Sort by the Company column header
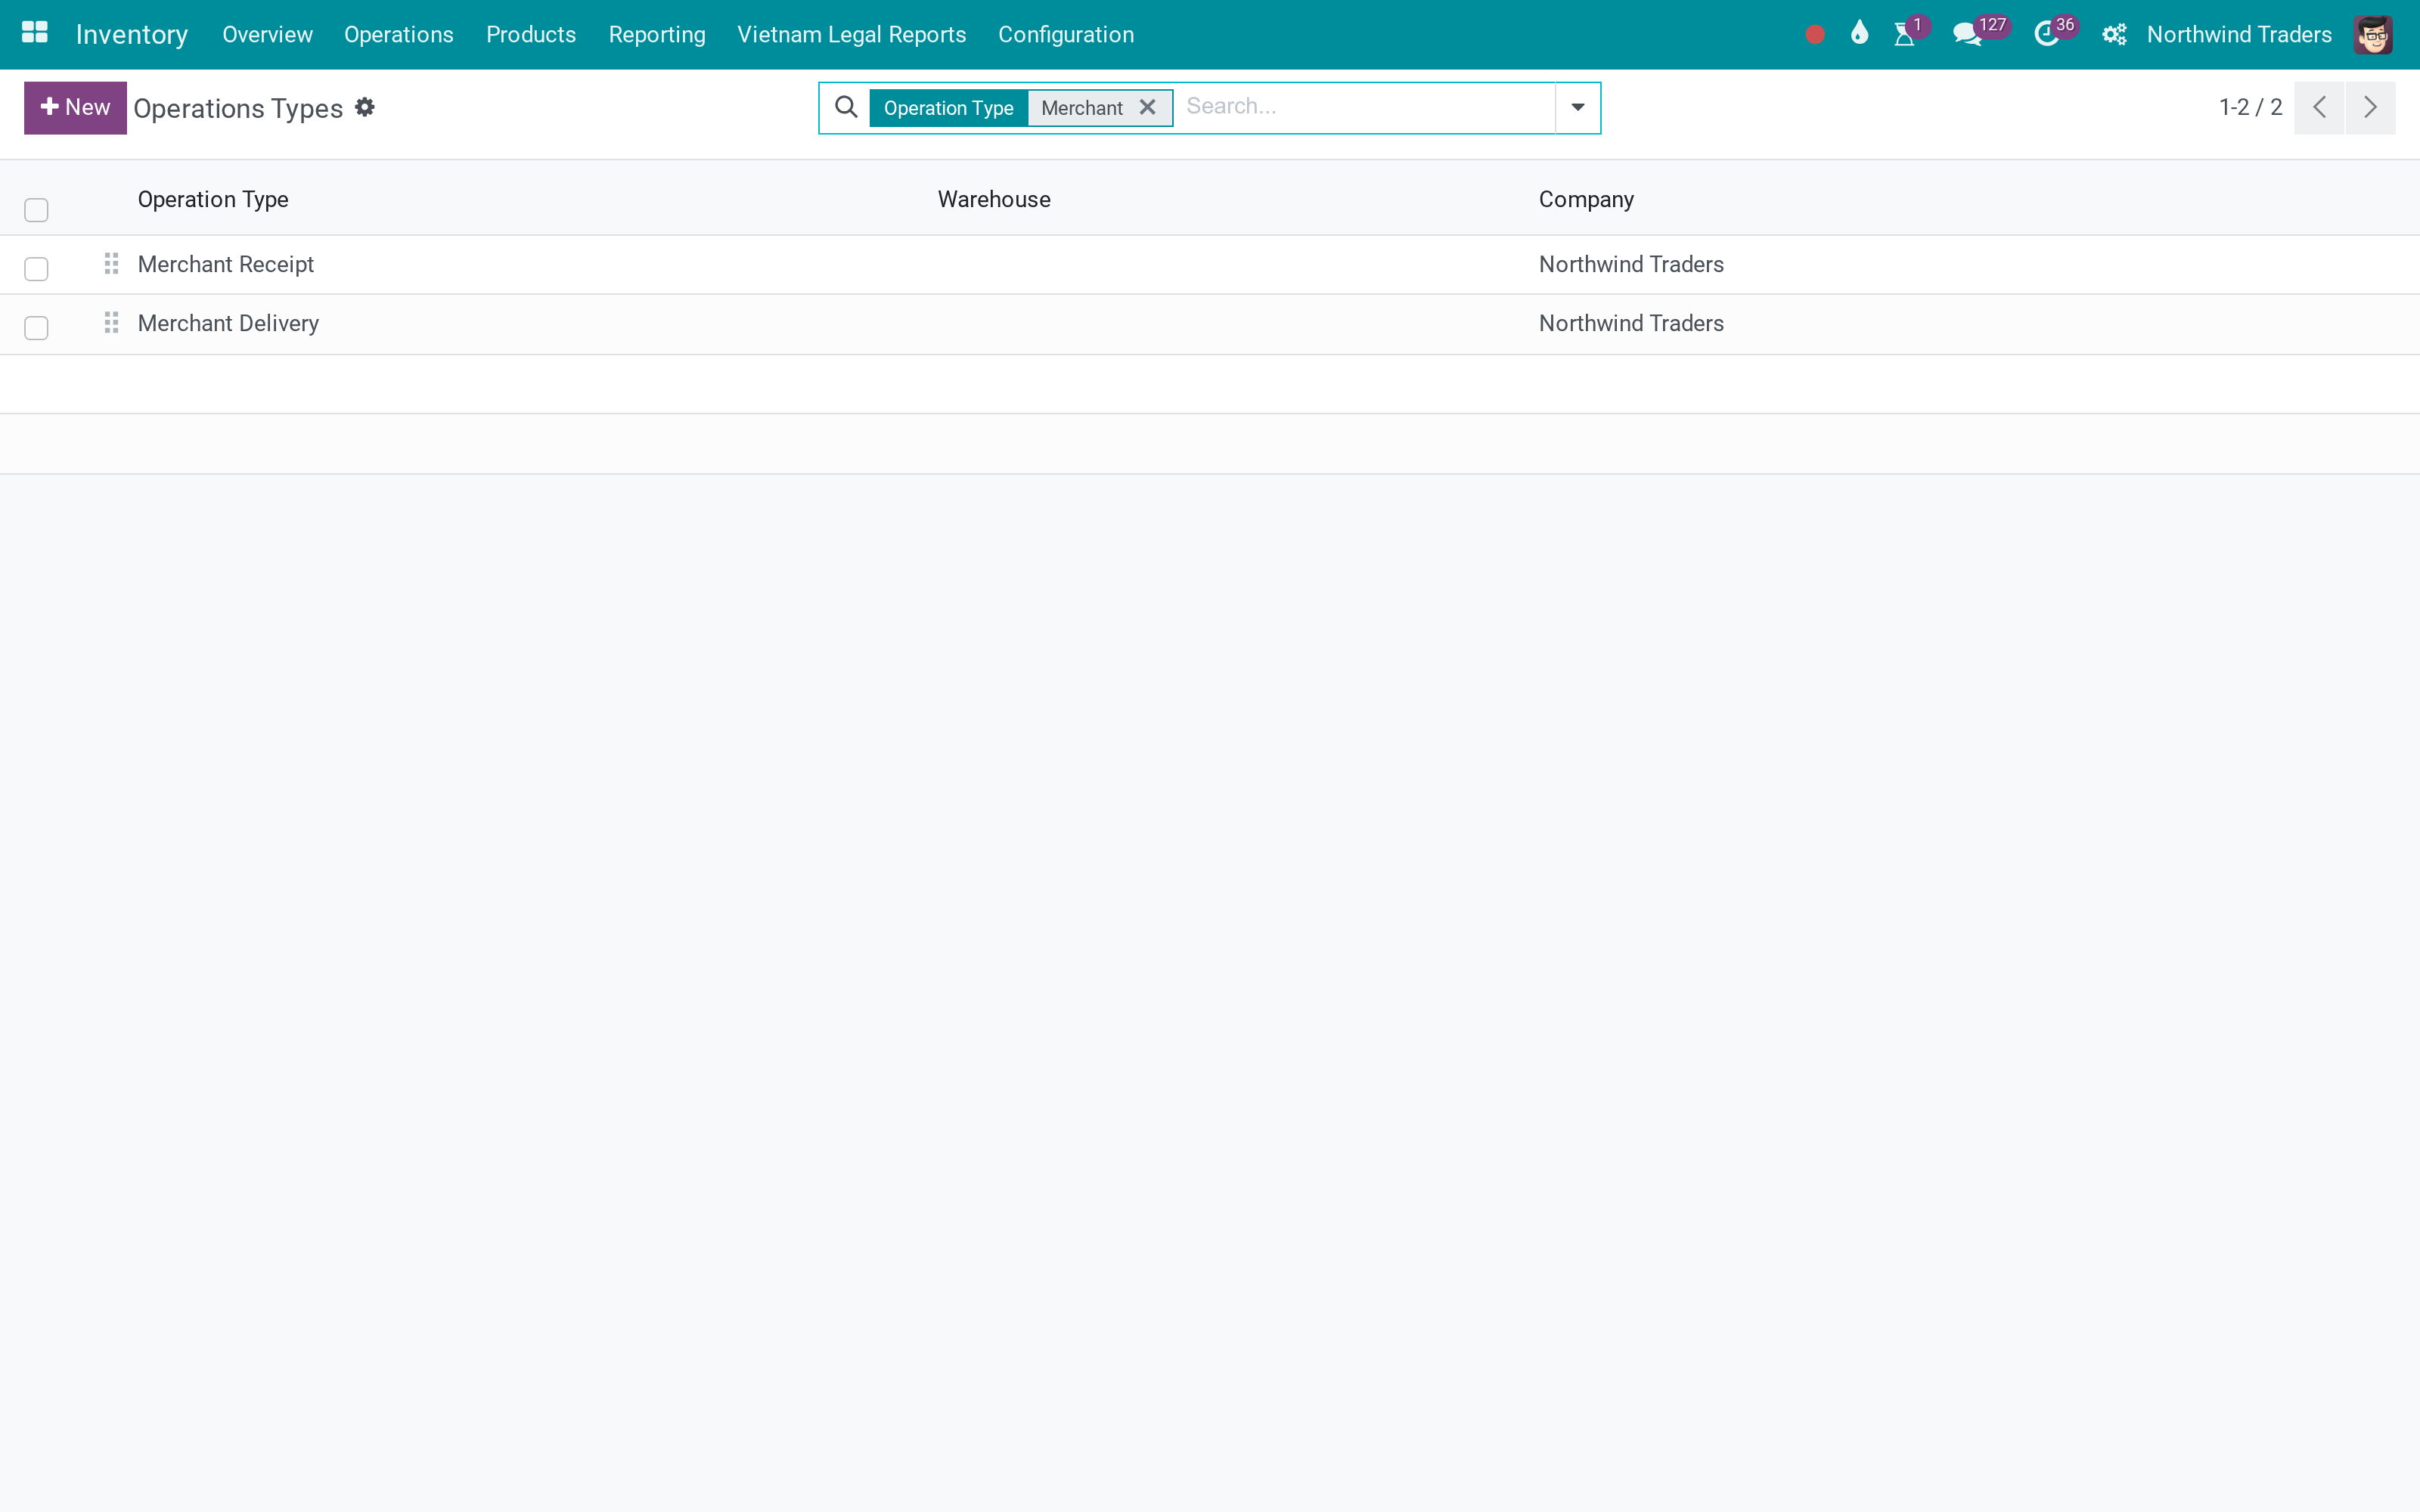 [1586, 199]
